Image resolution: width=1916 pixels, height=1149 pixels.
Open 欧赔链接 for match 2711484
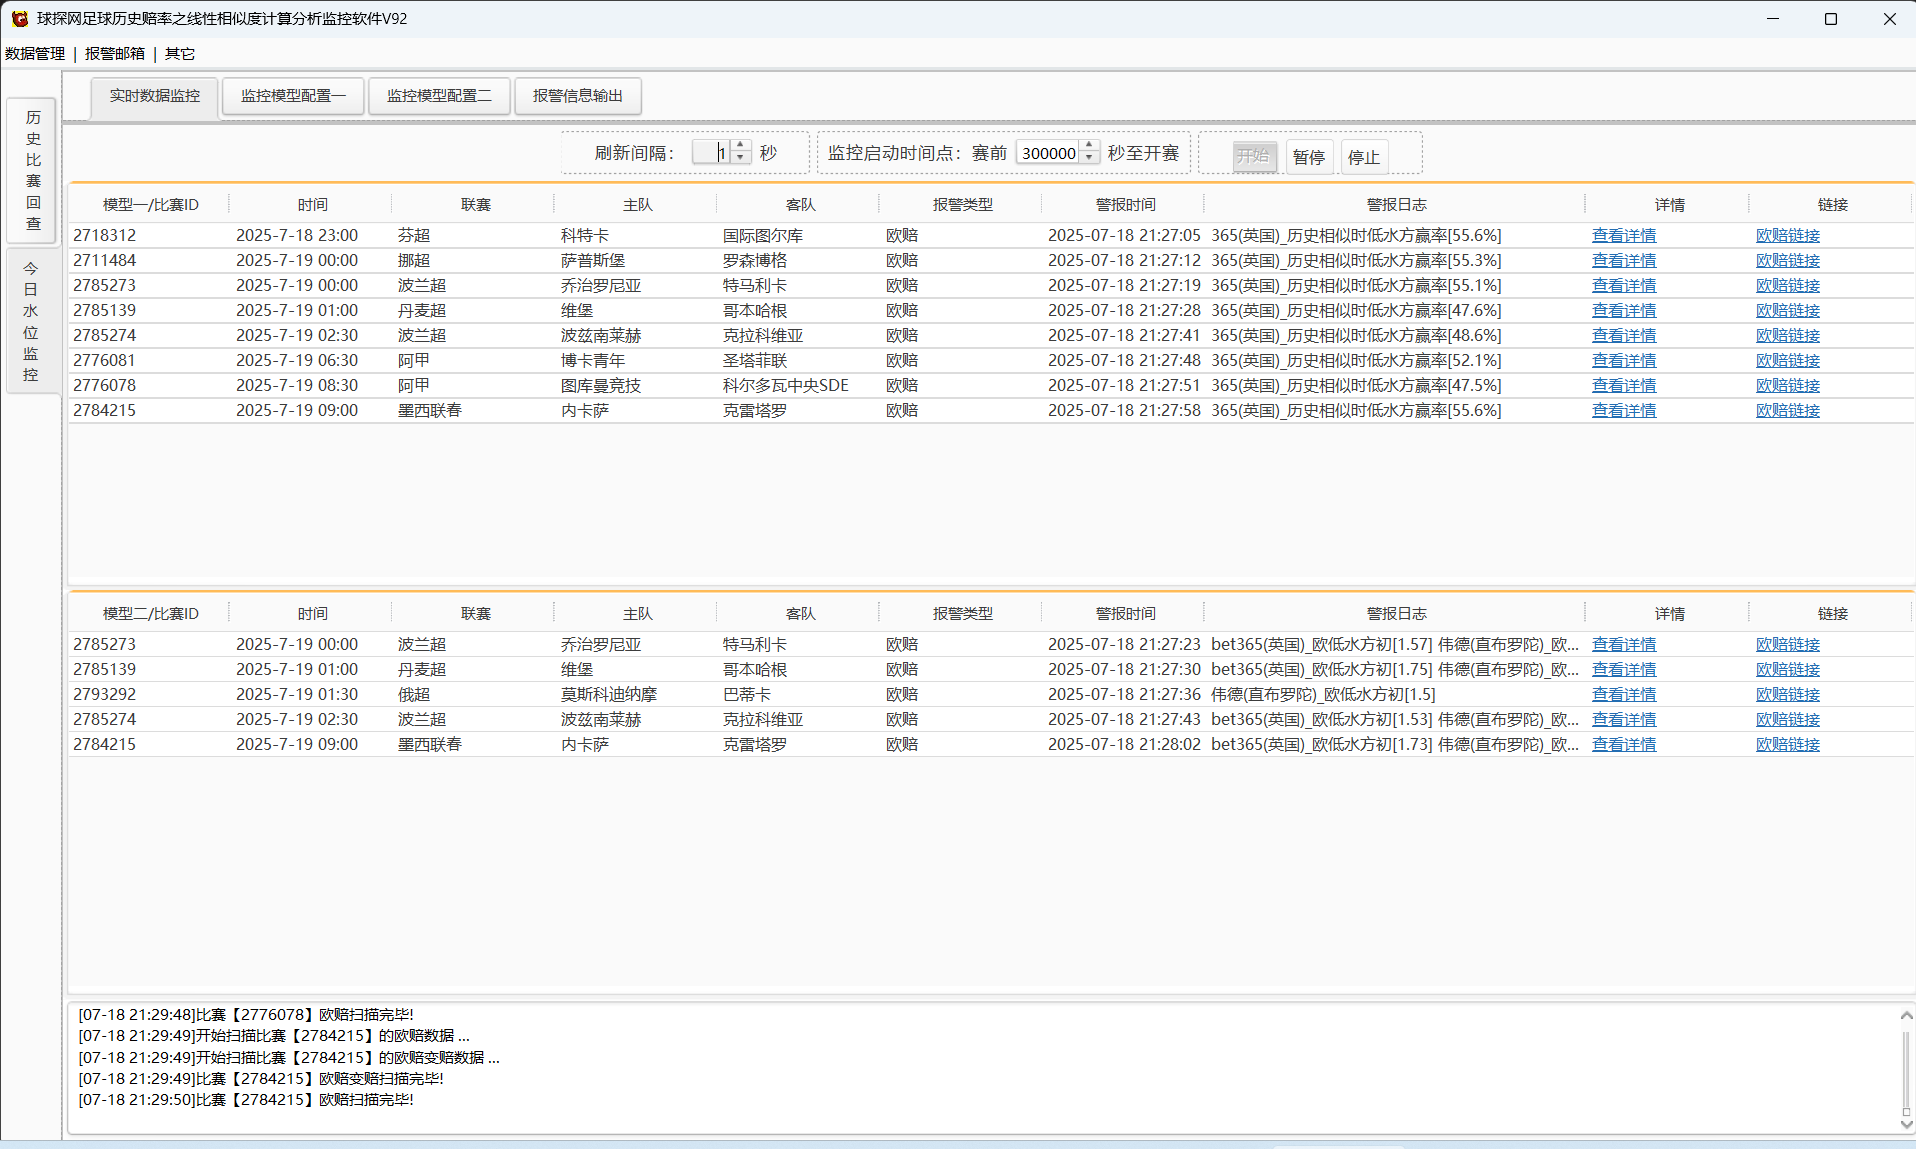click(1788, 261)
